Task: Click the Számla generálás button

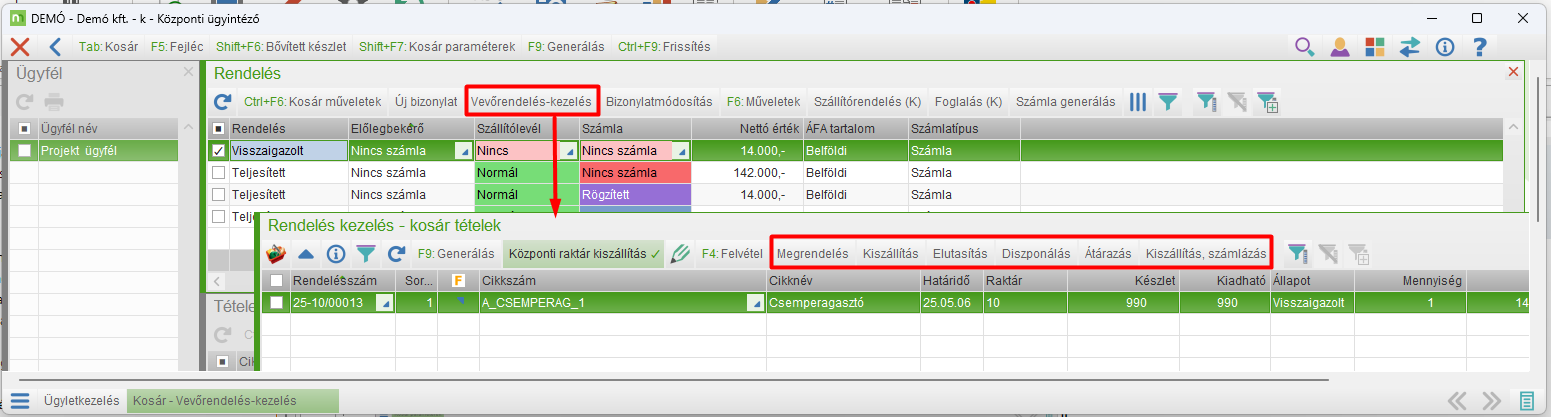Action: [1065, 101]
